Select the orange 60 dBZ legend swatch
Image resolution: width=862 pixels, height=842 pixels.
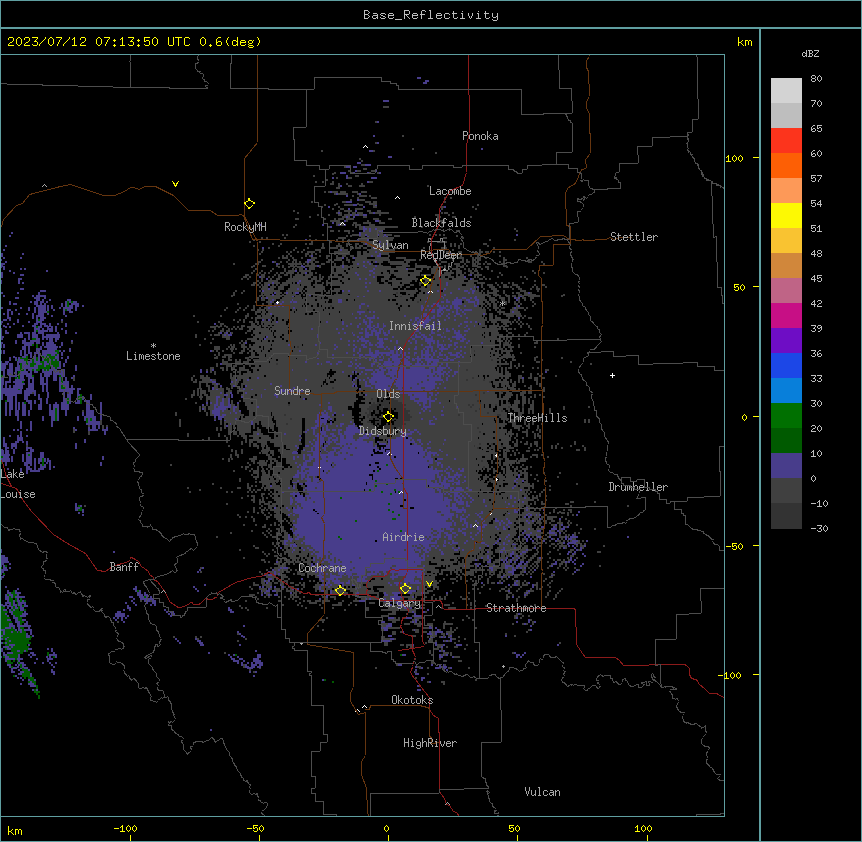point(786,165)
